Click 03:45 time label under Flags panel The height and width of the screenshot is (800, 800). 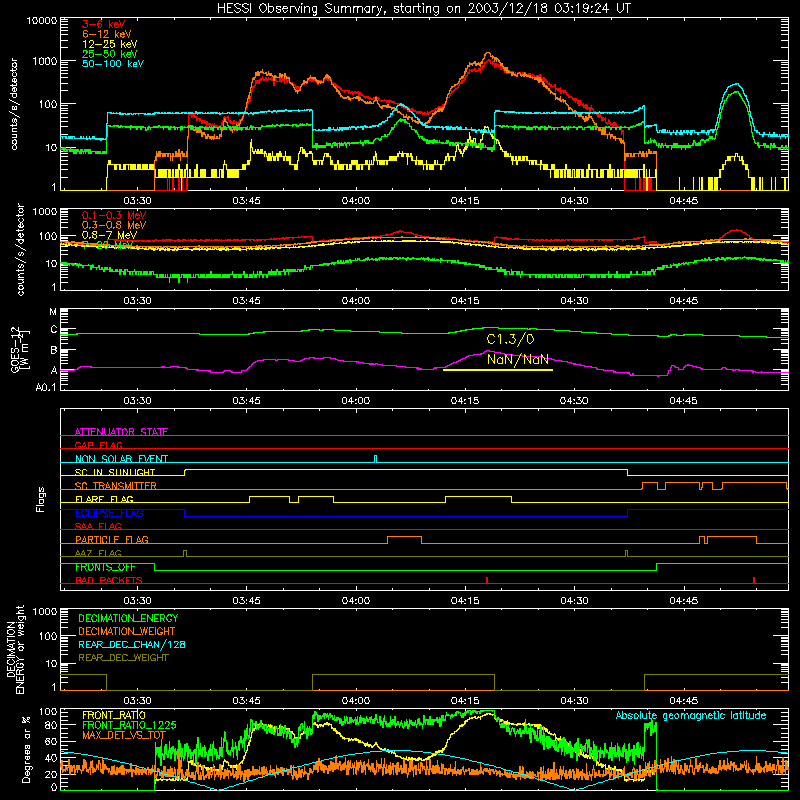click(246, 601)
